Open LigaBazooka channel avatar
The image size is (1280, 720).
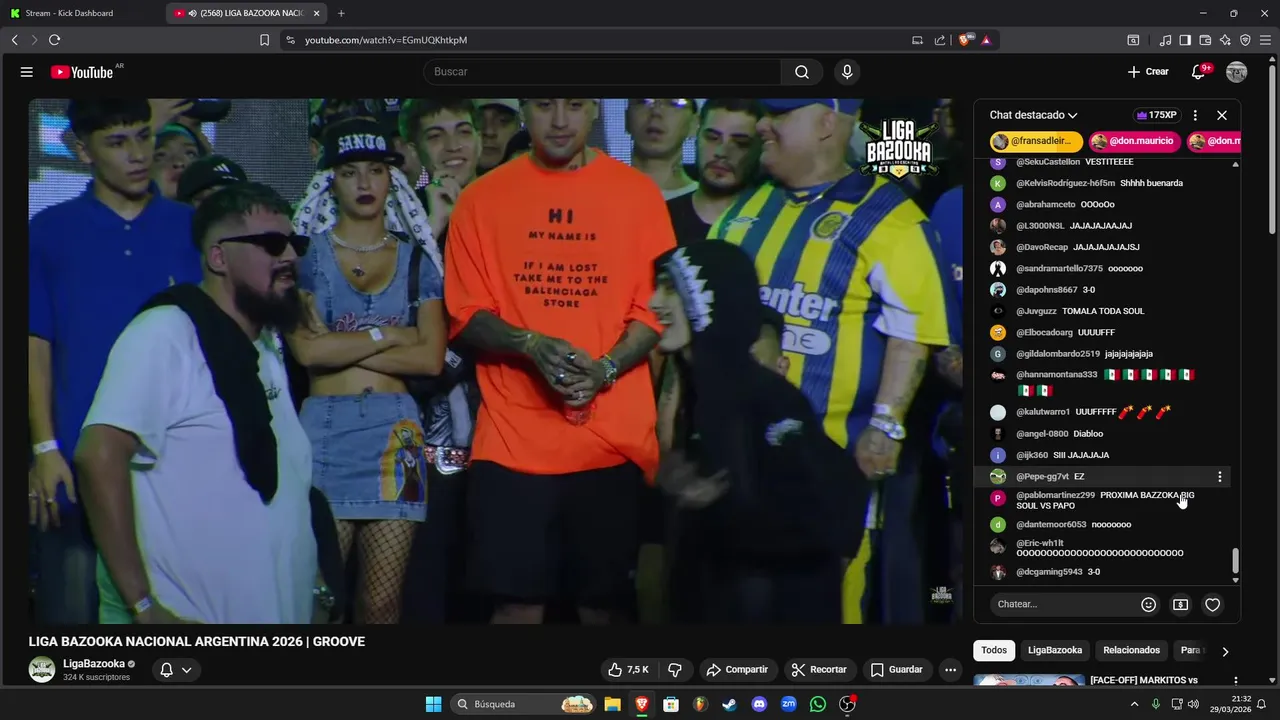[42, 669]
